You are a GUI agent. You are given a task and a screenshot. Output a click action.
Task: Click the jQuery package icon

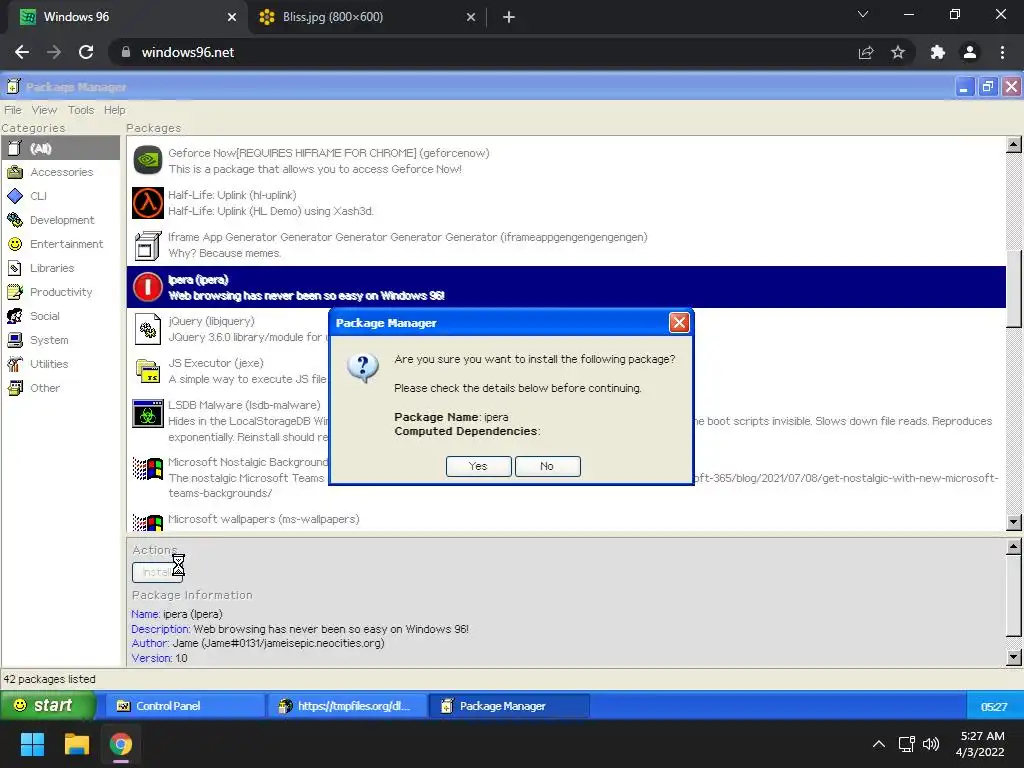pos(148,328)
